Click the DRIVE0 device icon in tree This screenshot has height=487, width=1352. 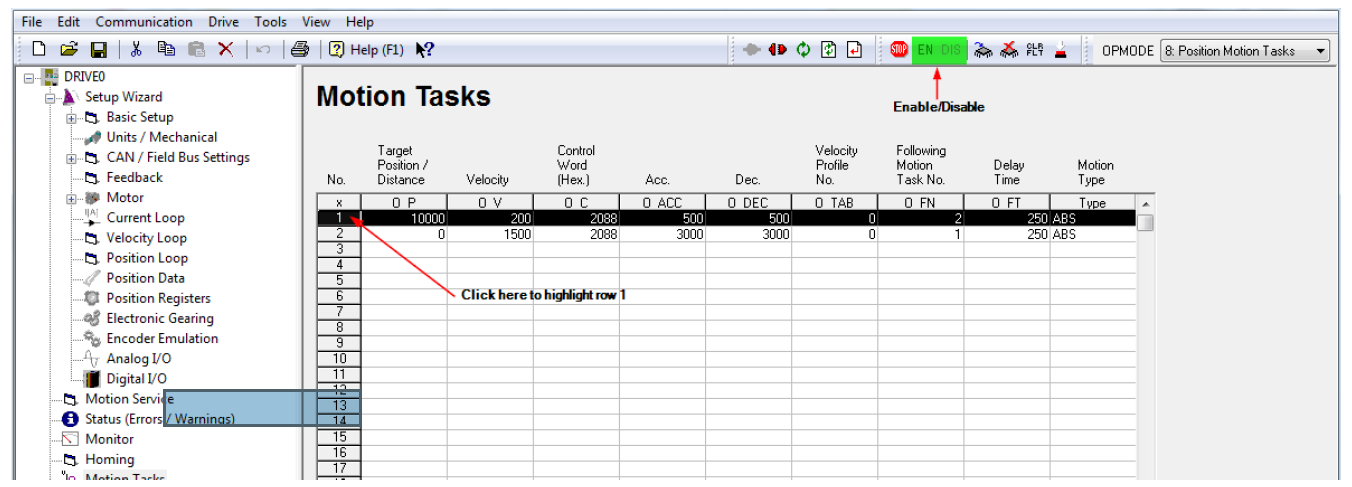pyautogui.click(x=50, y=77)
